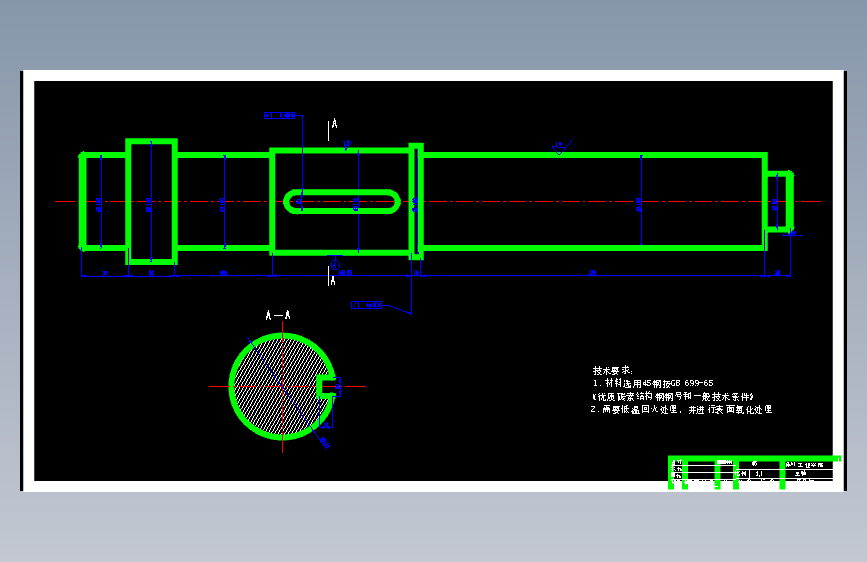Click the surface roughness symbol above the keyway section
Image resolution: width=867 pixels, height=562 pixels.
[347, 145]
